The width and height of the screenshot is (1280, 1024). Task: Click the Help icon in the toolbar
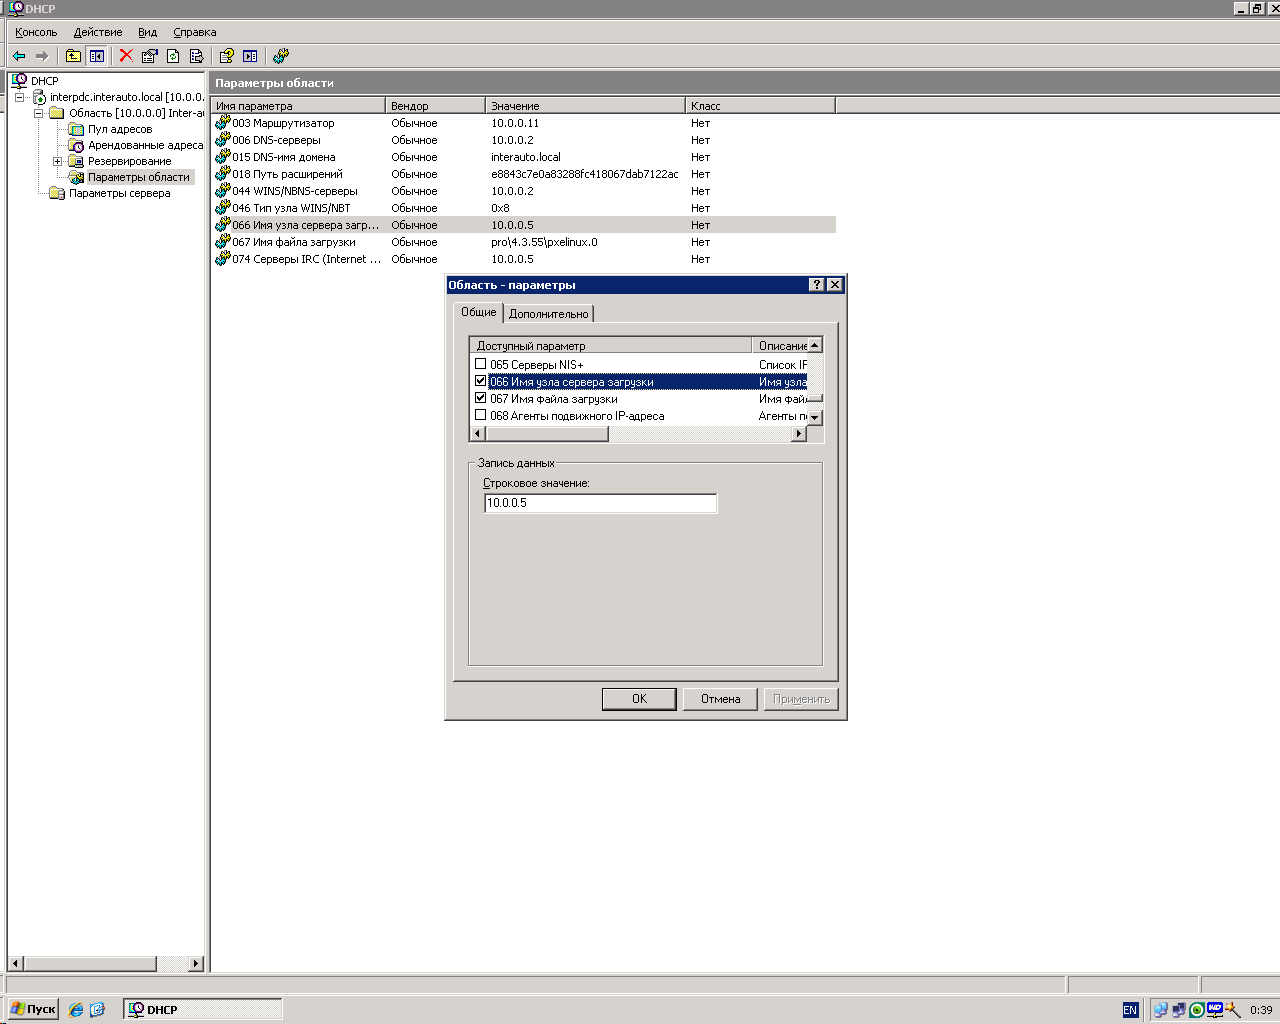[x=226, y=55]
